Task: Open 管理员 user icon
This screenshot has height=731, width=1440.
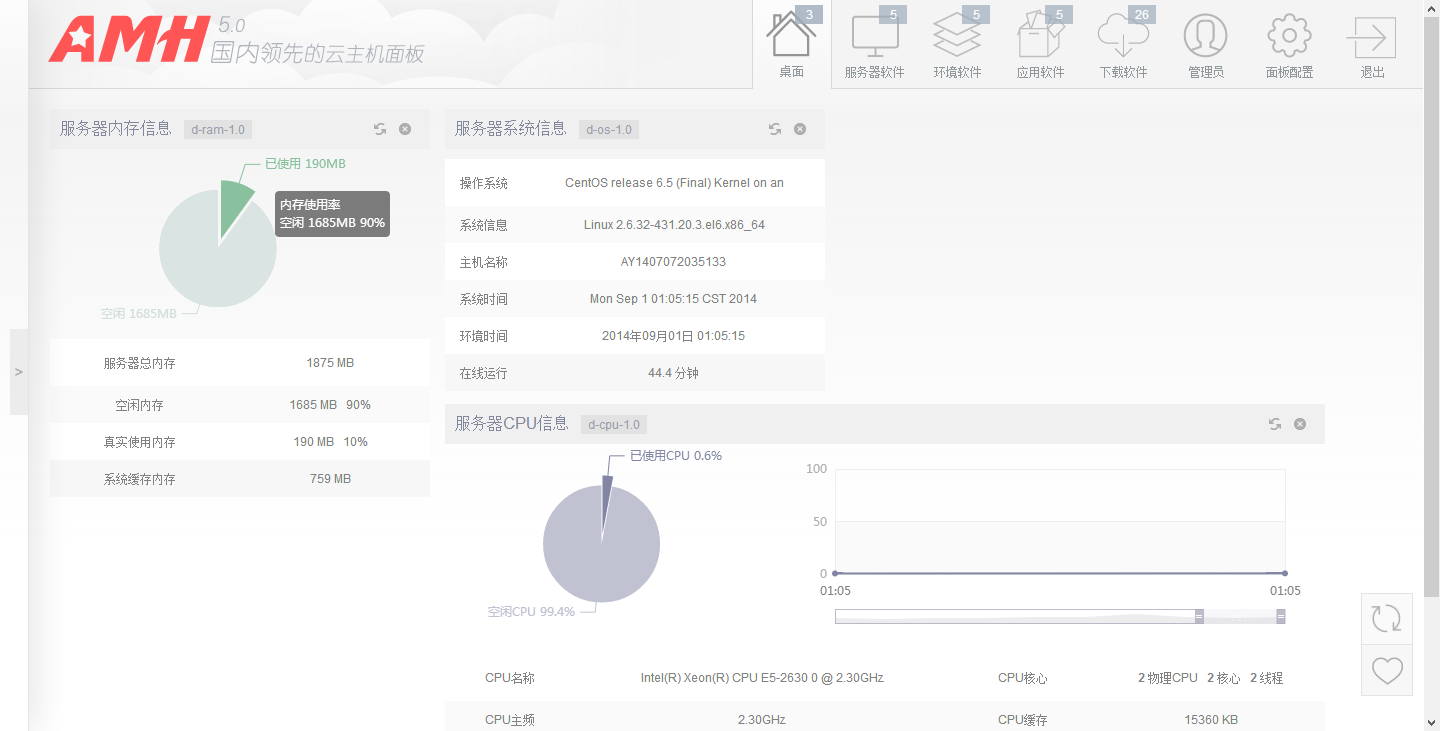Action: 1205,38
